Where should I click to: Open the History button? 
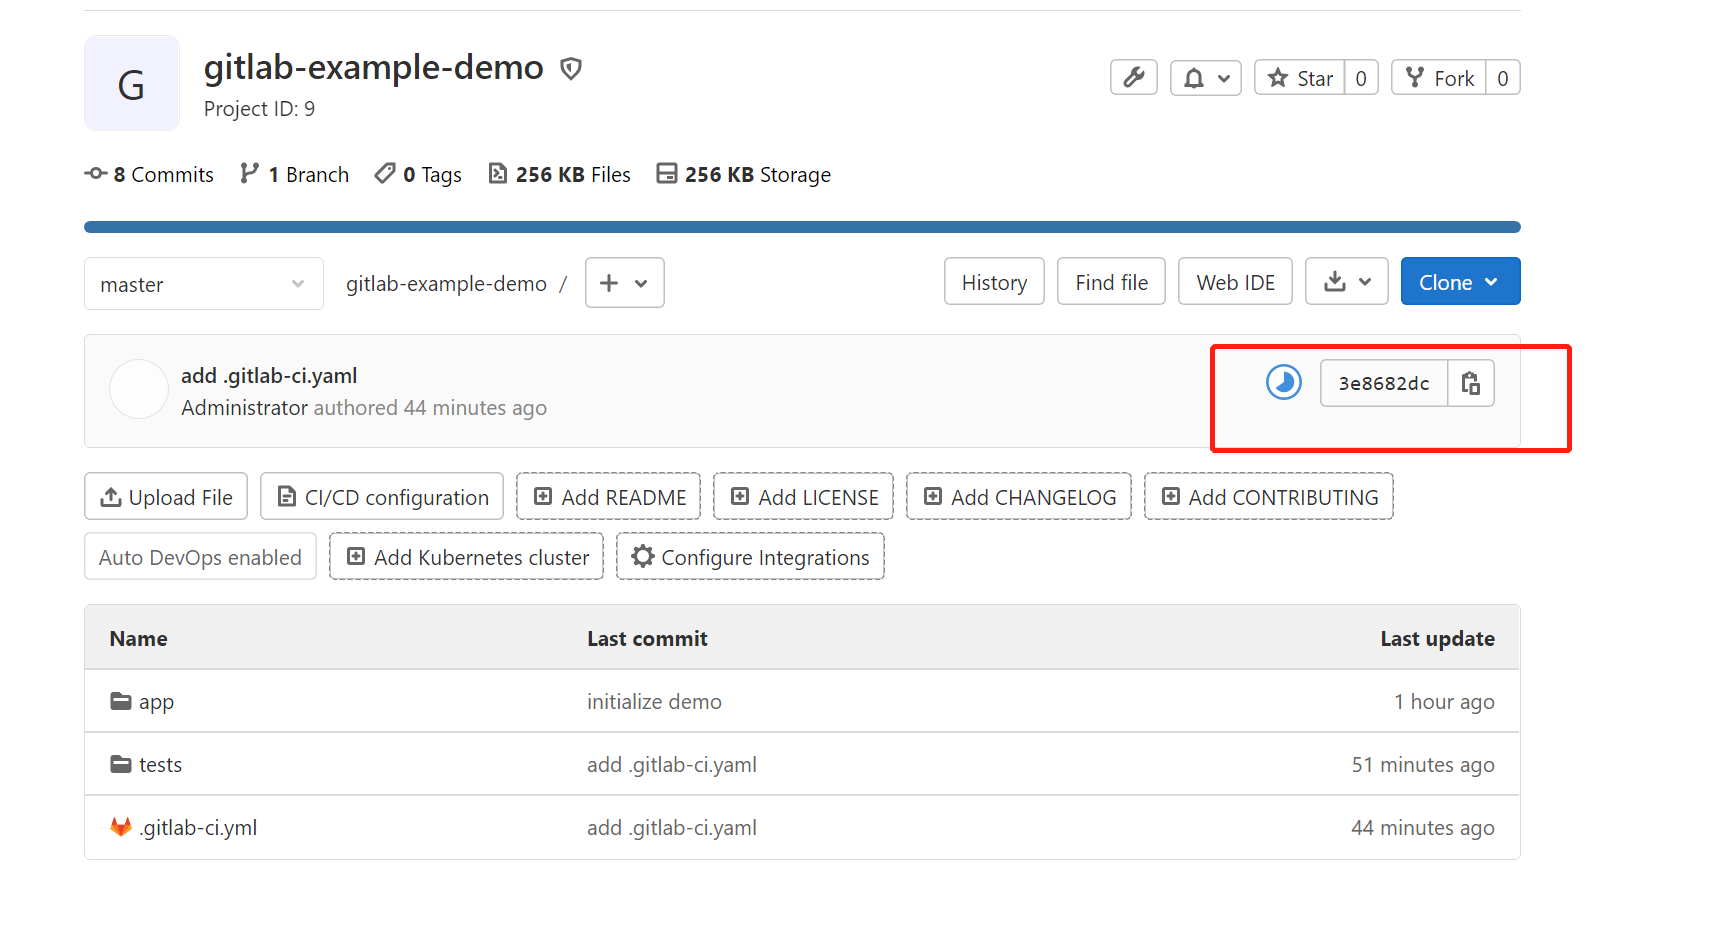click(x=994, y=282)
